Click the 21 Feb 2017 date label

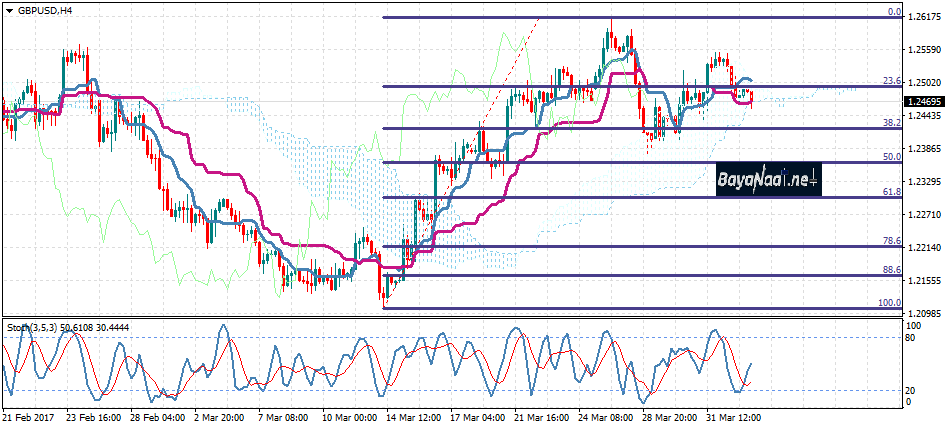click(29, 416)
